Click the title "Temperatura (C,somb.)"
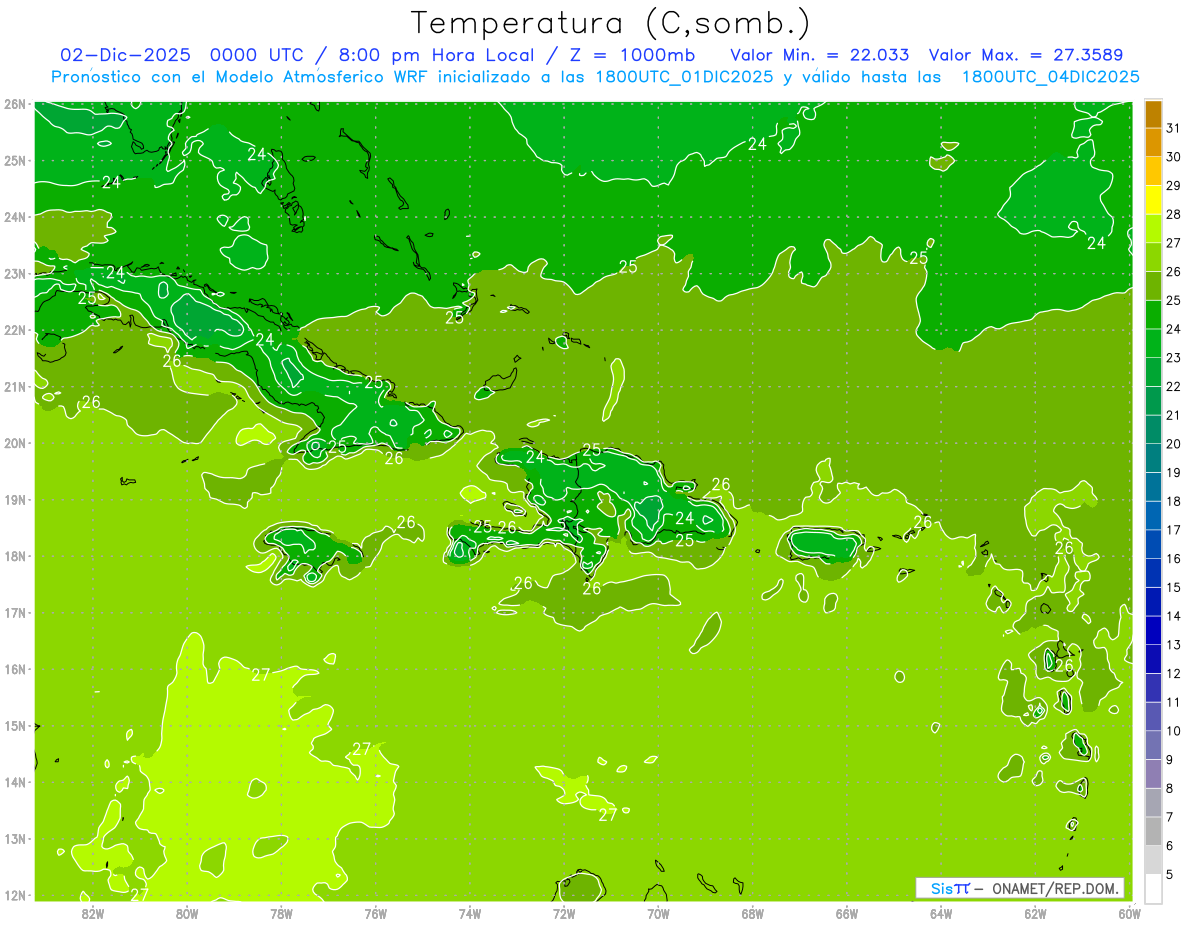The width and height of the screenshot is (1200, 927). [x=610, y=23]
